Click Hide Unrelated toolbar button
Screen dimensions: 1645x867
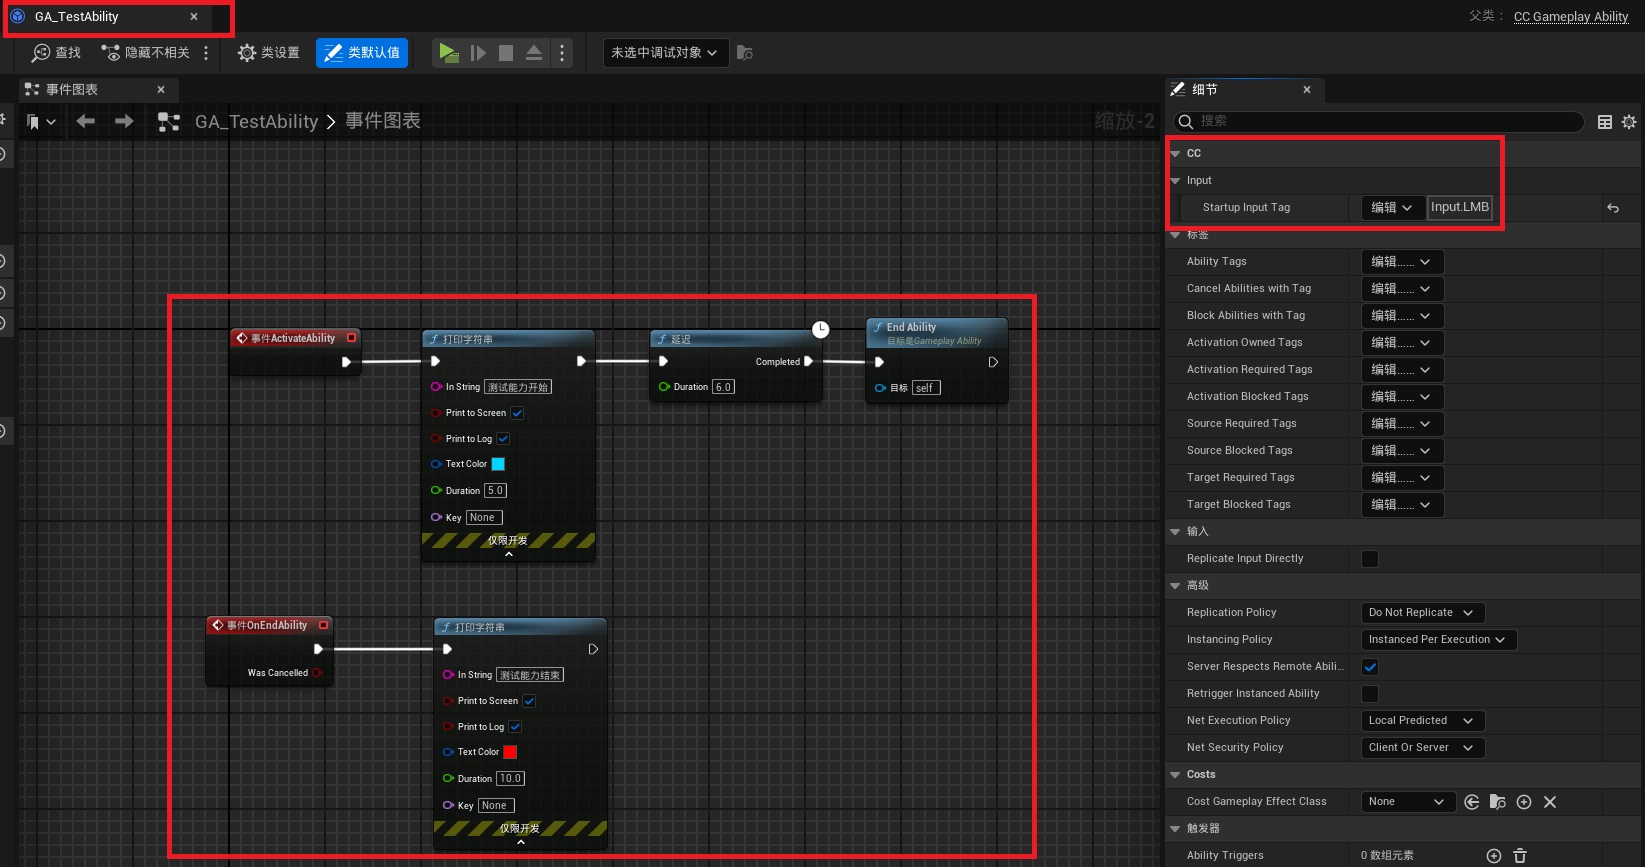point(146,53)
